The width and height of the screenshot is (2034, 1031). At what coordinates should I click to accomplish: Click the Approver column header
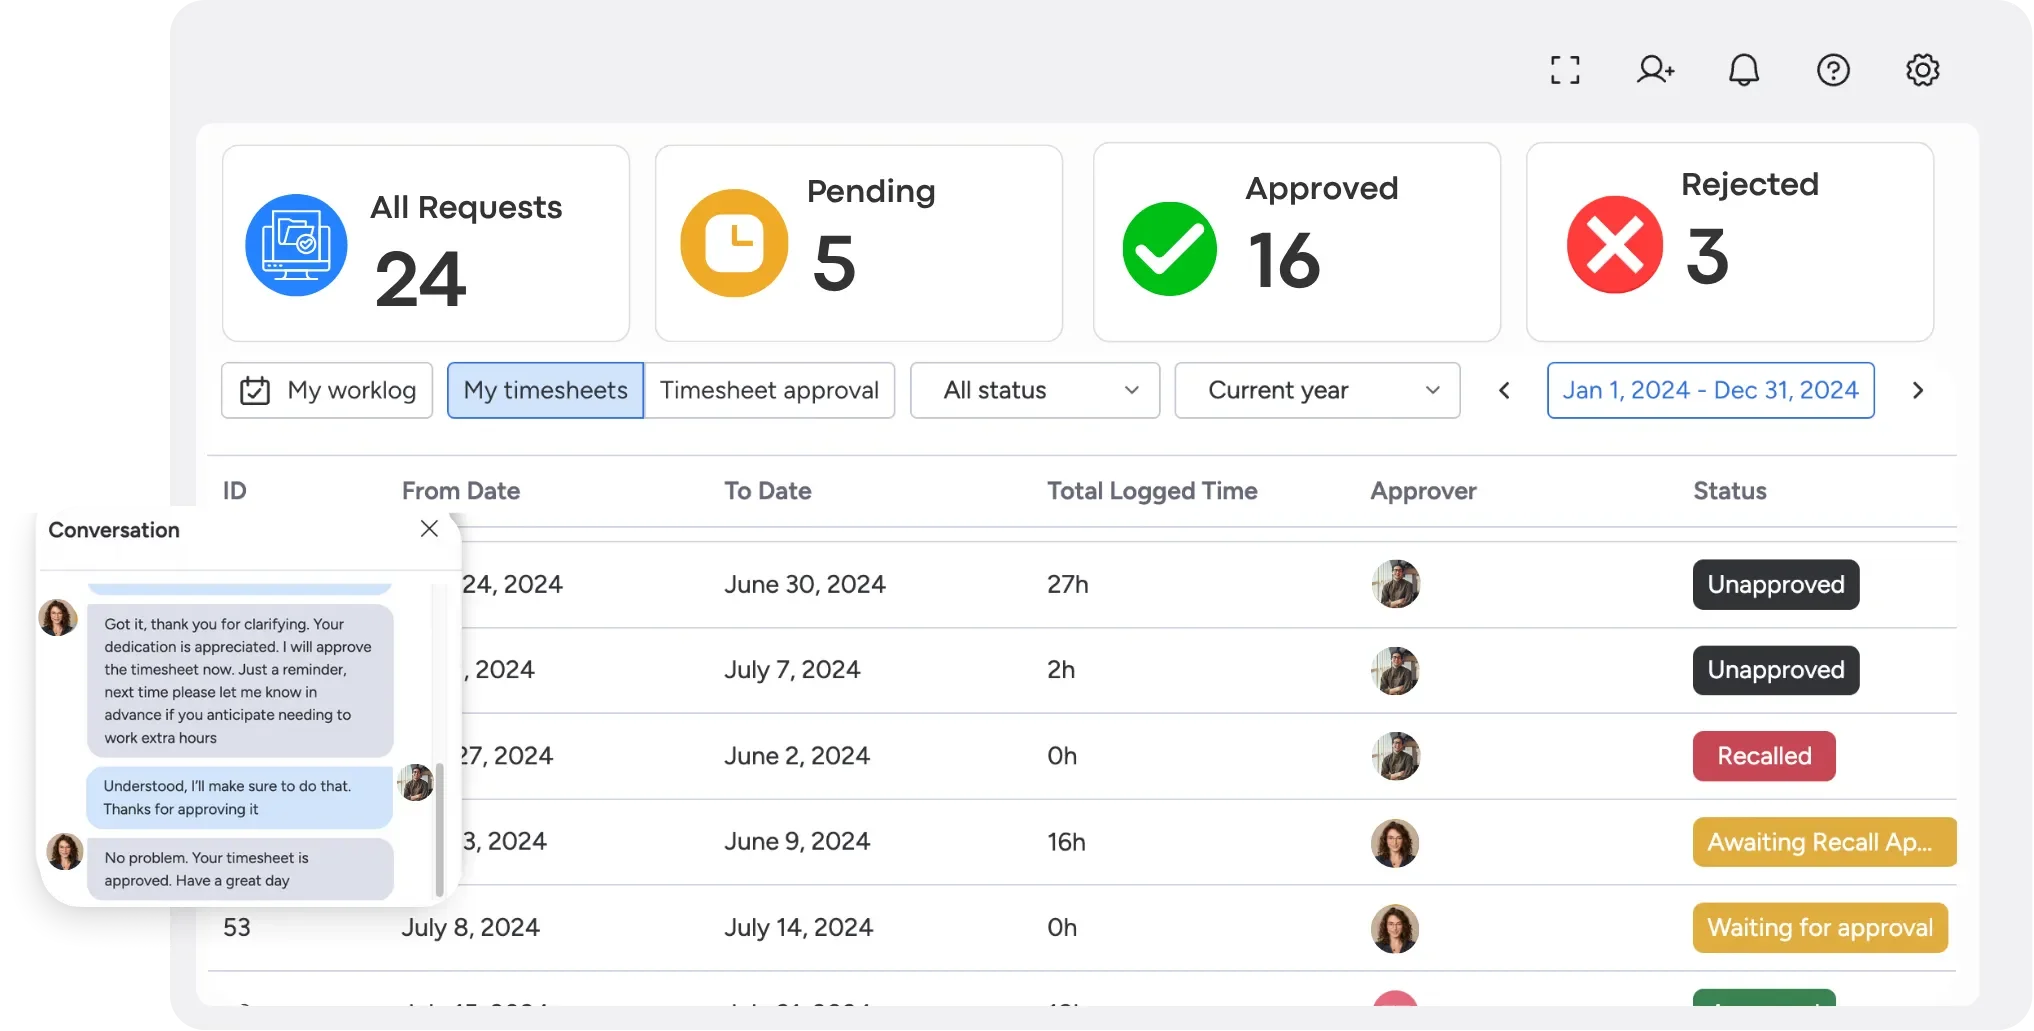[x=1423, y=491]
